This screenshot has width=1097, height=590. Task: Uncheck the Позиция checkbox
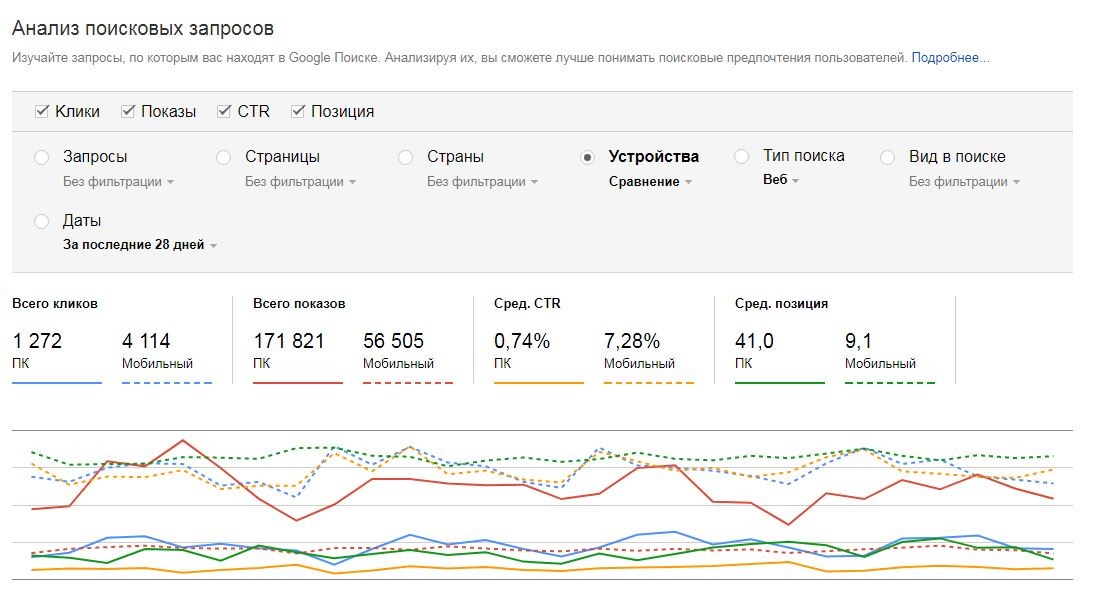click(298, 111)
